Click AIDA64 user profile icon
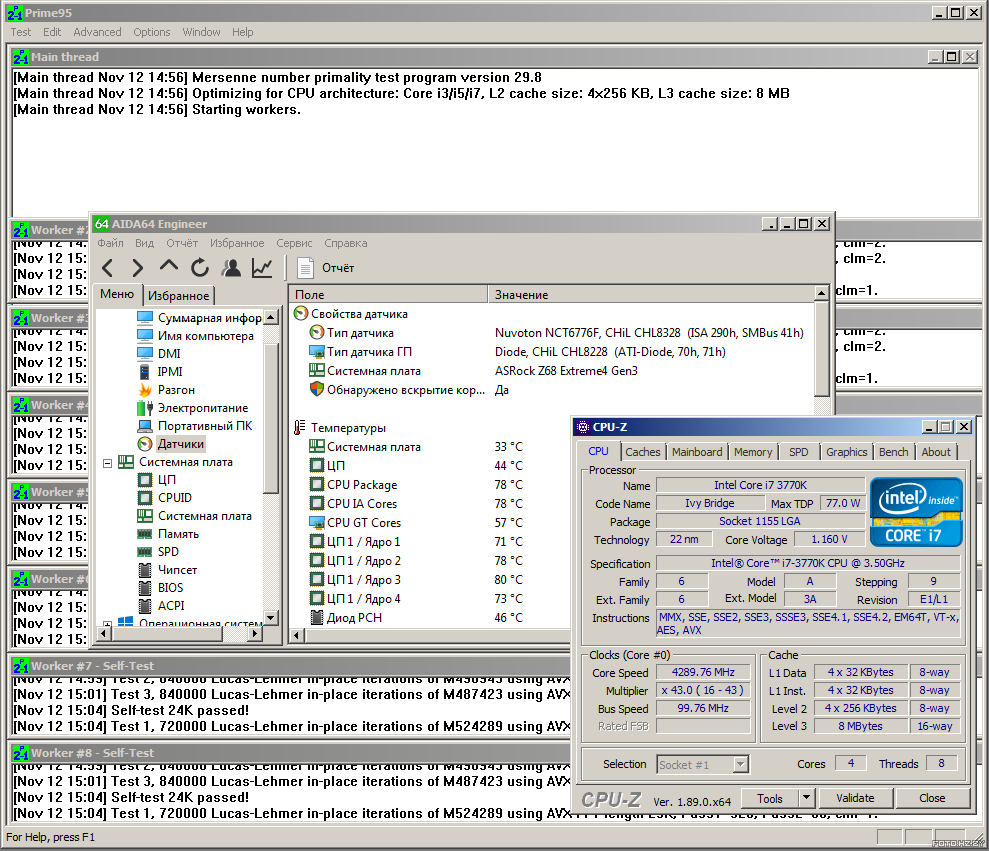The image size is (989, 851). pyautogui.click(x=231, y=268)
